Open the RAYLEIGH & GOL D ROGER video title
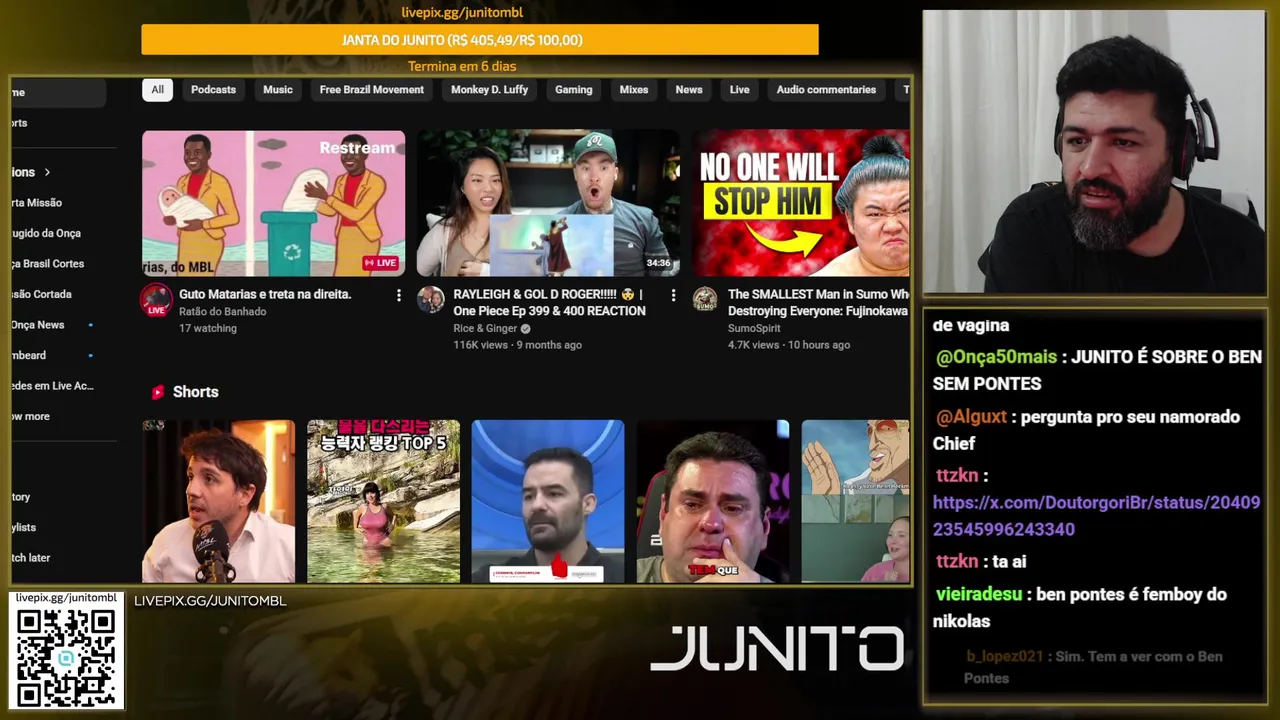Viewport: 1280px width, 720px height. coord(550,302)
